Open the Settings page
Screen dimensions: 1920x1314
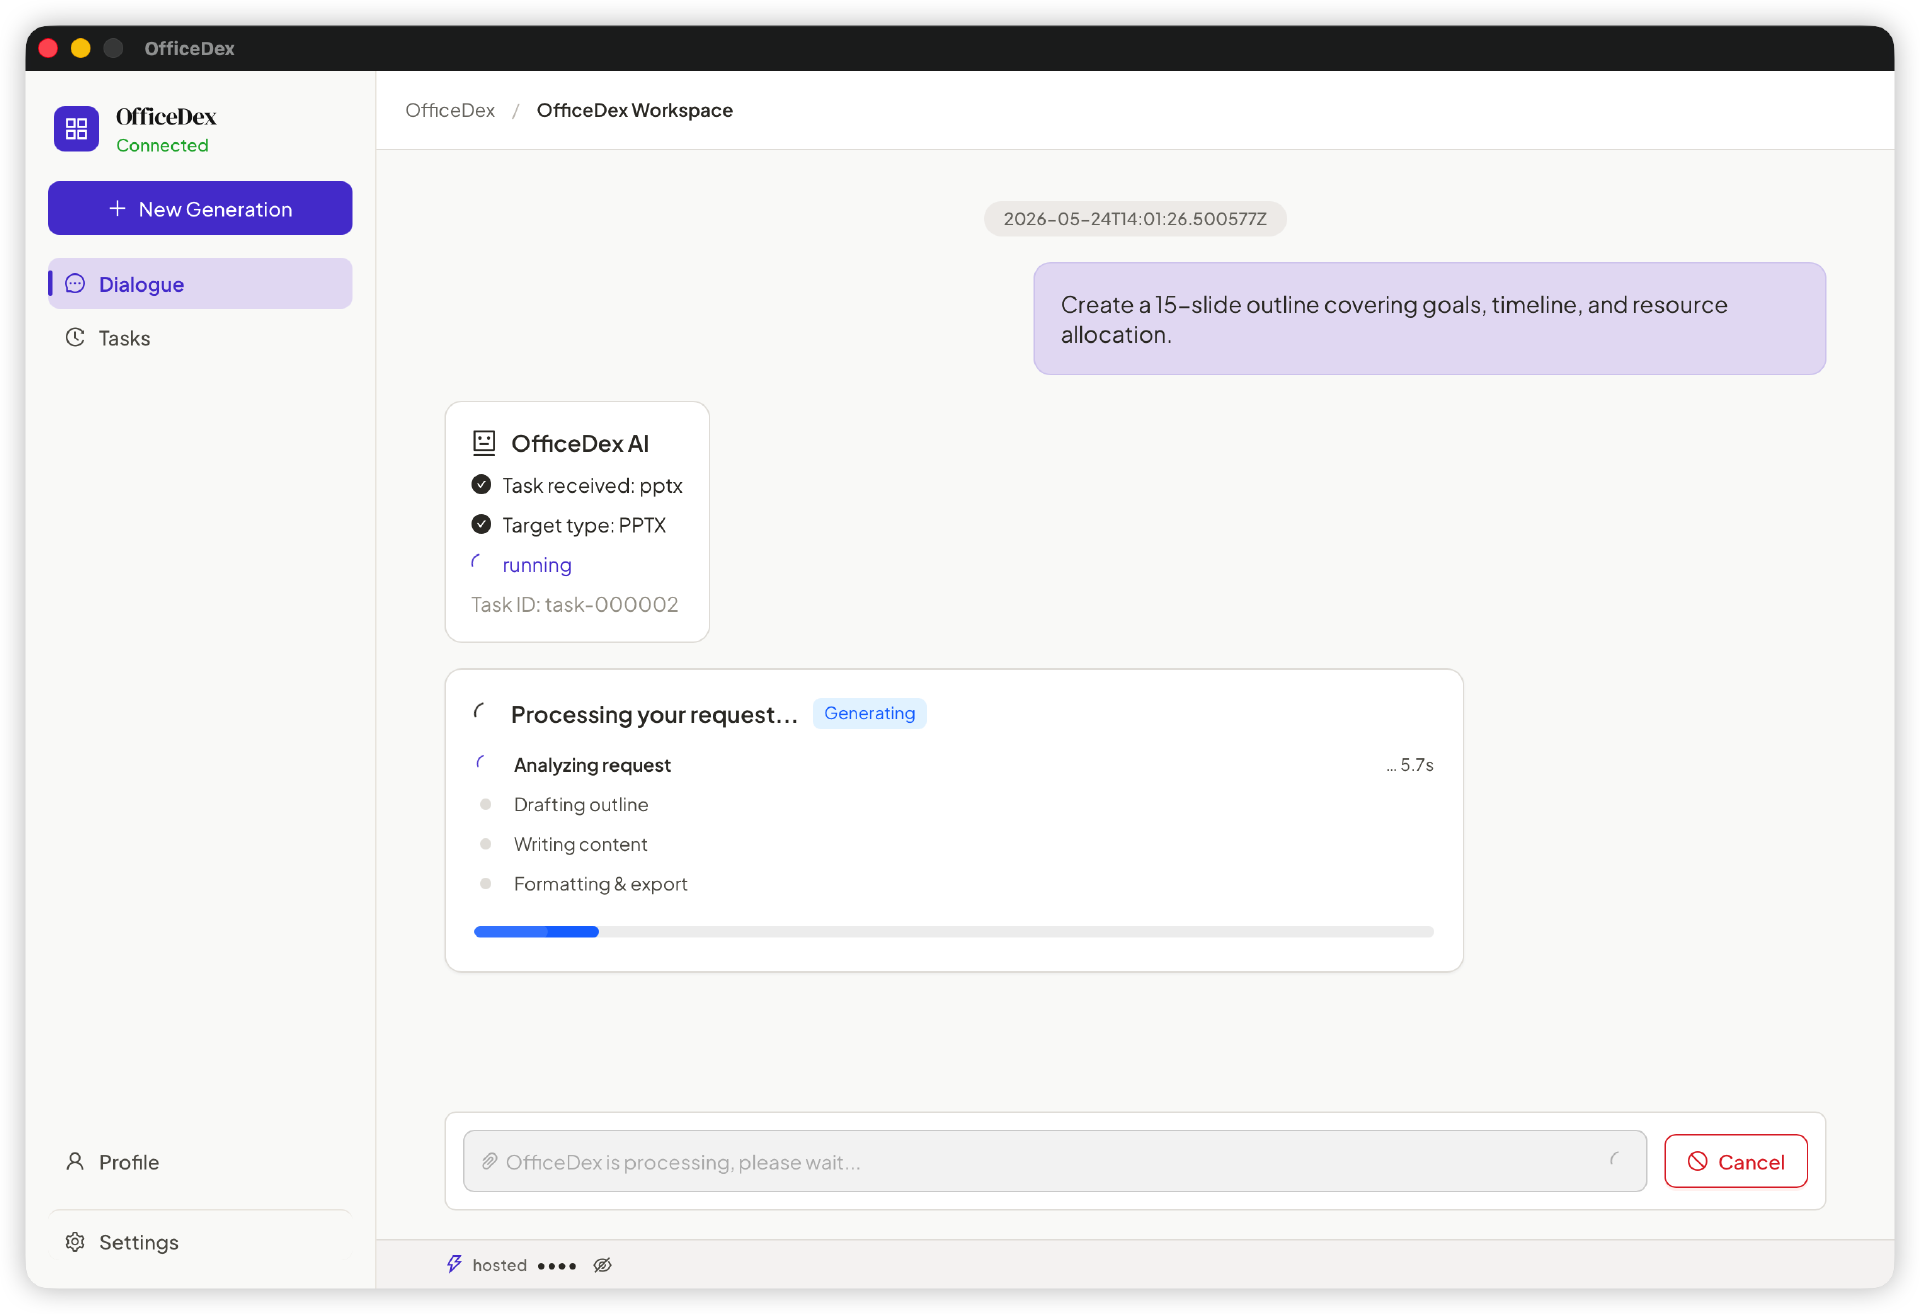click(200, 1242)
